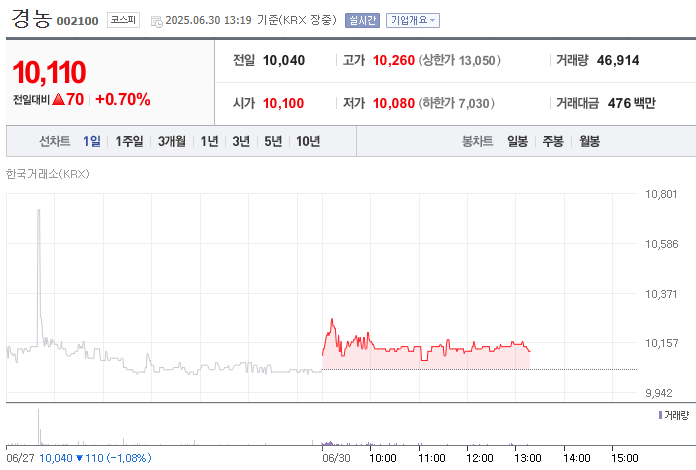Click the 10,586 price axis label
Viewport: 696px width, 470px height.
coord(661,244)
